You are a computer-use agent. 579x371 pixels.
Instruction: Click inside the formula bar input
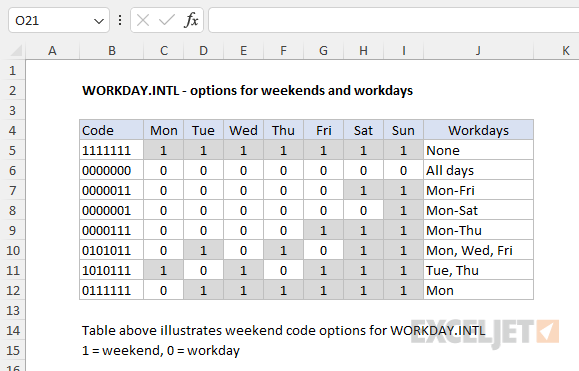394,20
